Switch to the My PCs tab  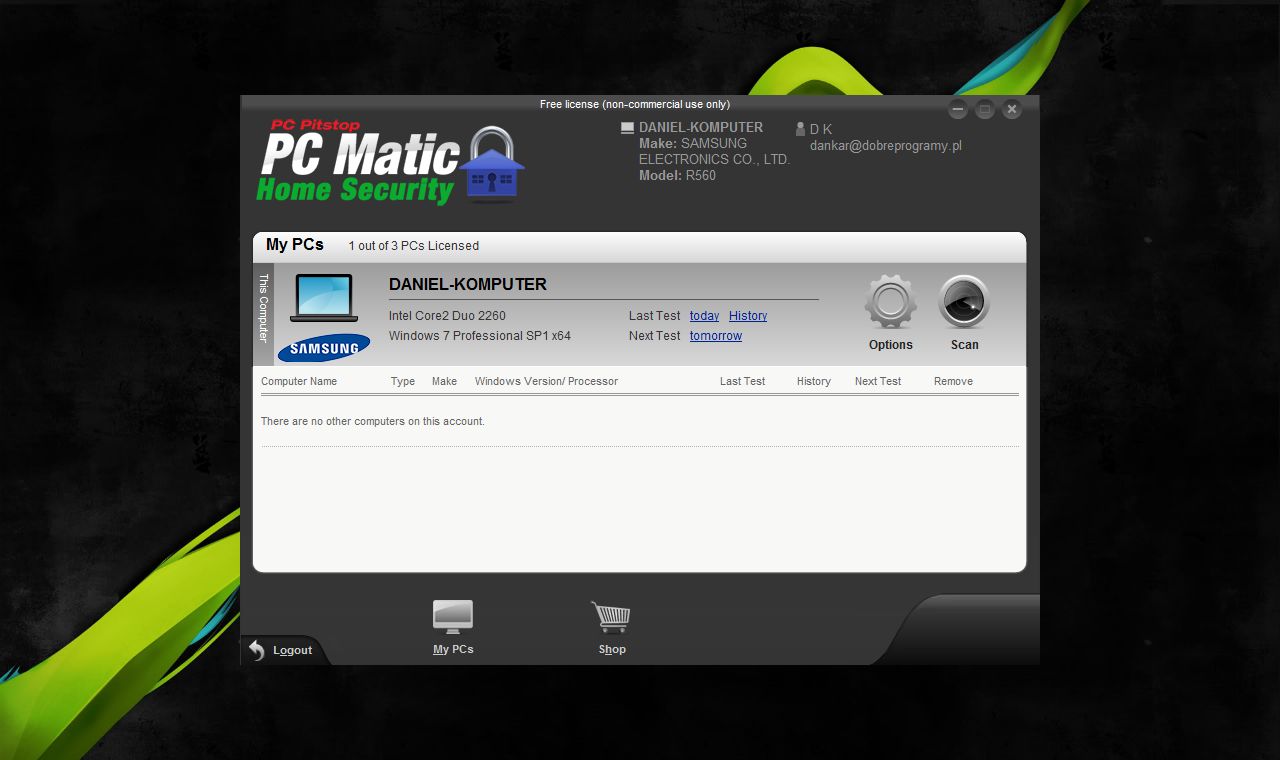coord(294,244)
